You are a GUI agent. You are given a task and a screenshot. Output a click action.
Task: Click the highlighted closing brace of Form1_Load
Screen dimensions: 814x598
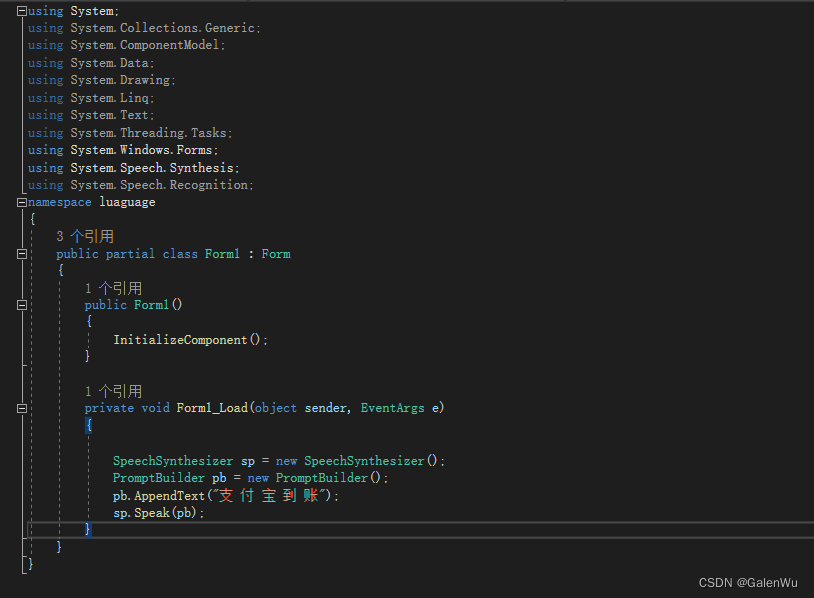(x=88, y=529)
